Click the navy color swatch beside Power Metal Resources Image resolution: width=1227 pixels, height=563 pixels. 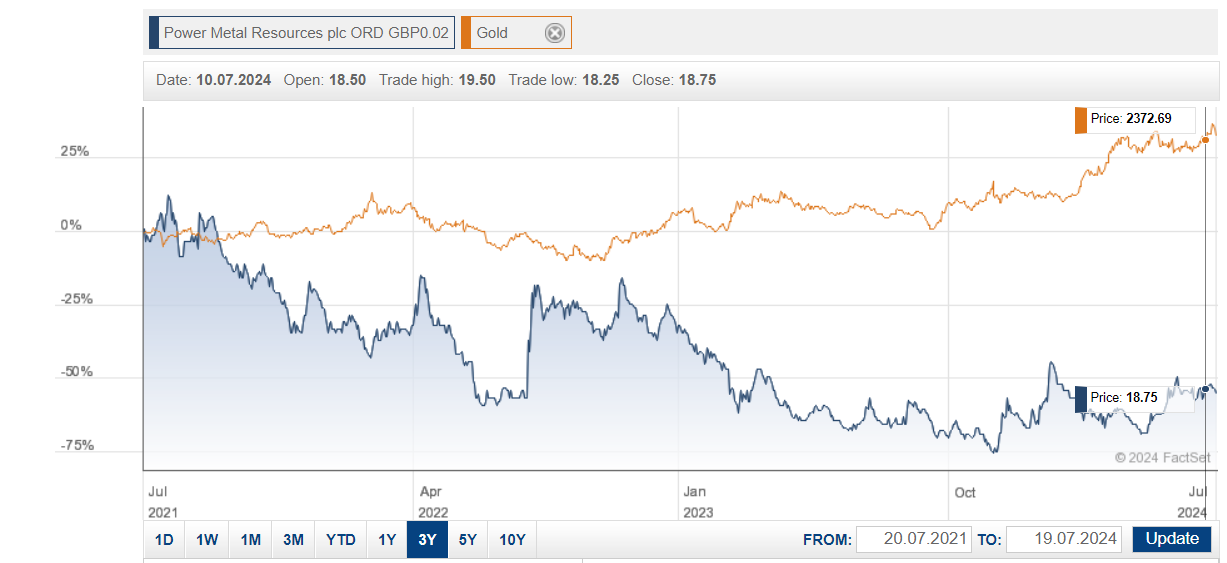point(154,33)
